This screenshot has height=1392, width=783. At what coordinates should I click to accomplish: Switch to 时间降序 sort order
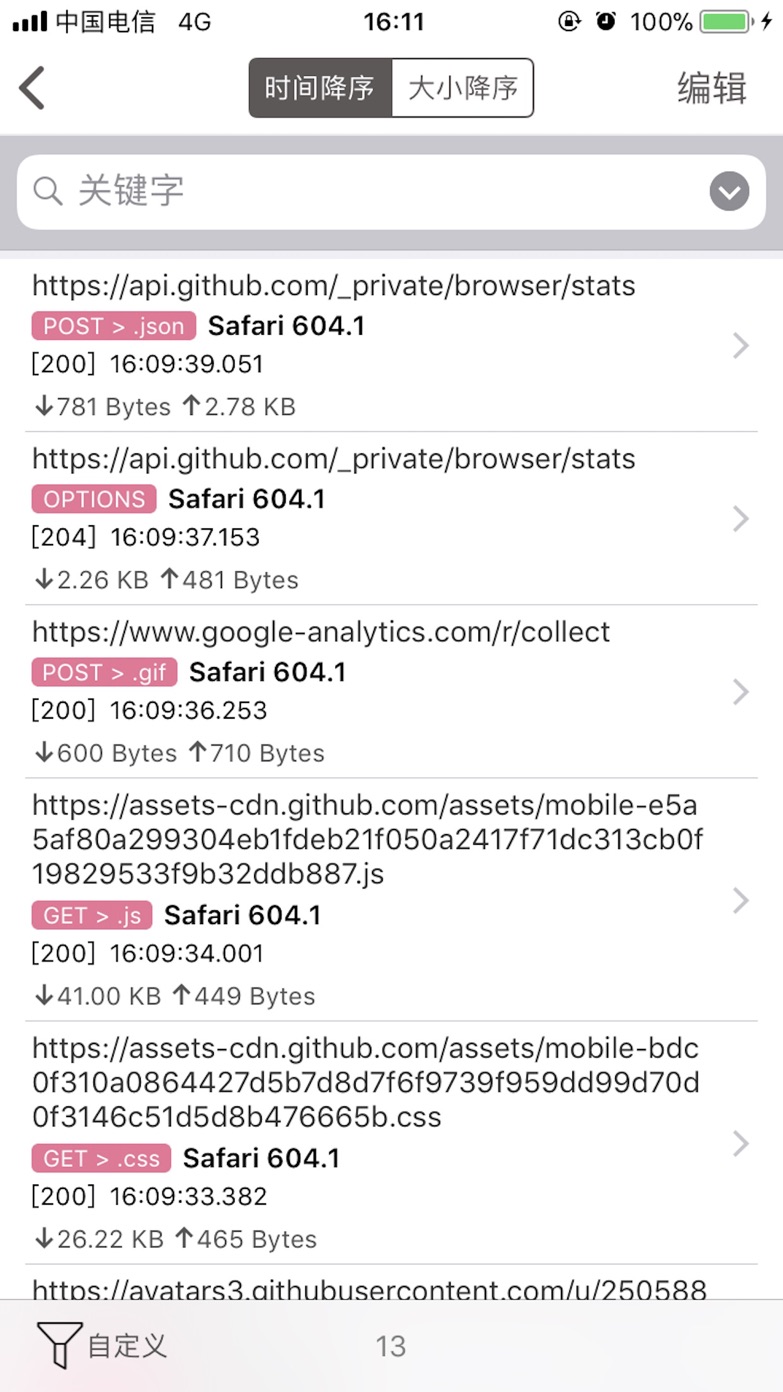(x=320, y=88)
